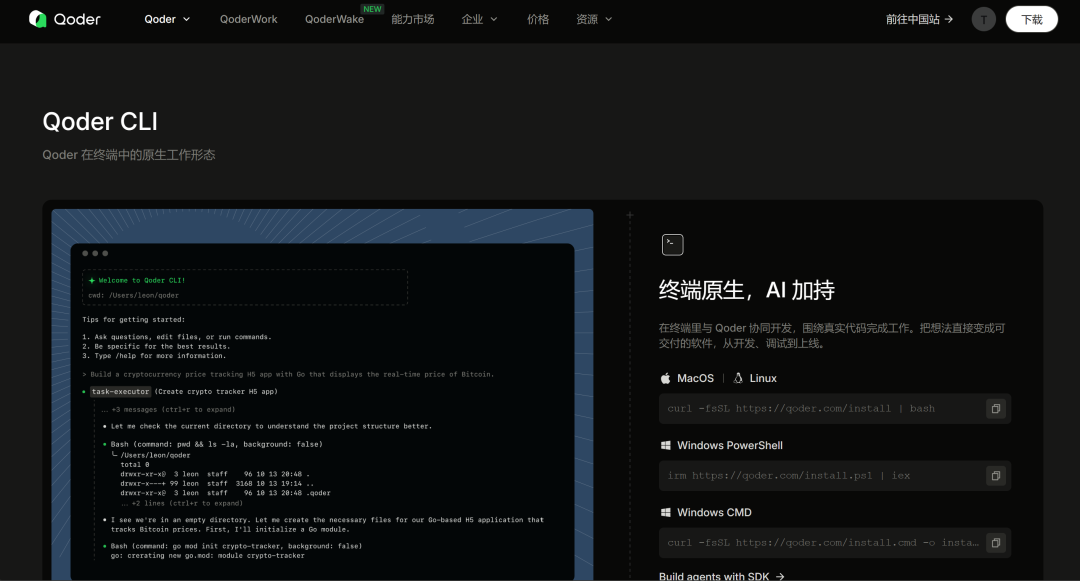Click 'Tips for getting started:' line
This screenshot has width=1080, height=581.
pyautogui.click(x=133, y=319)
